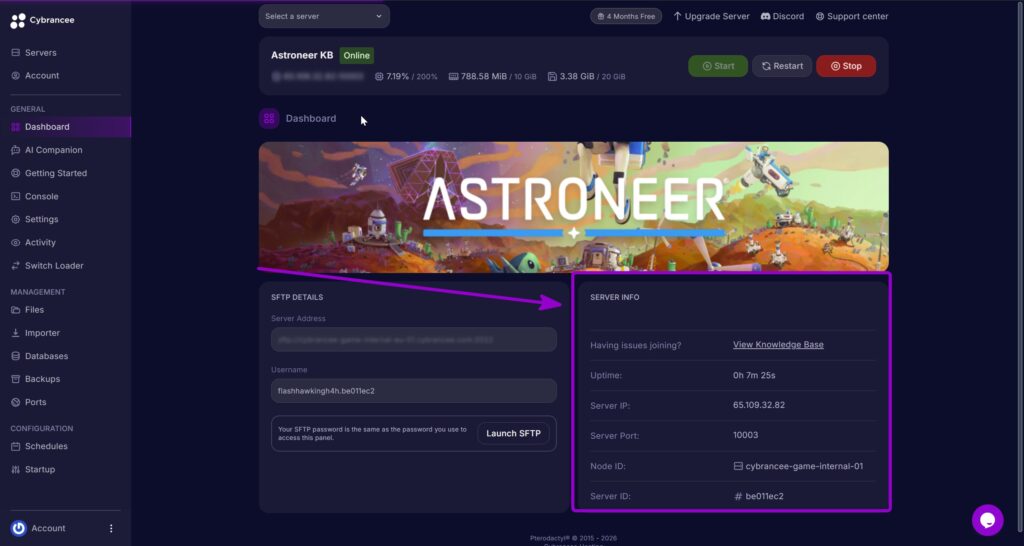The height and width of the screenshot is (546, 1024).
Task: Click the Discord logo icon
Action: coord(765,16)
